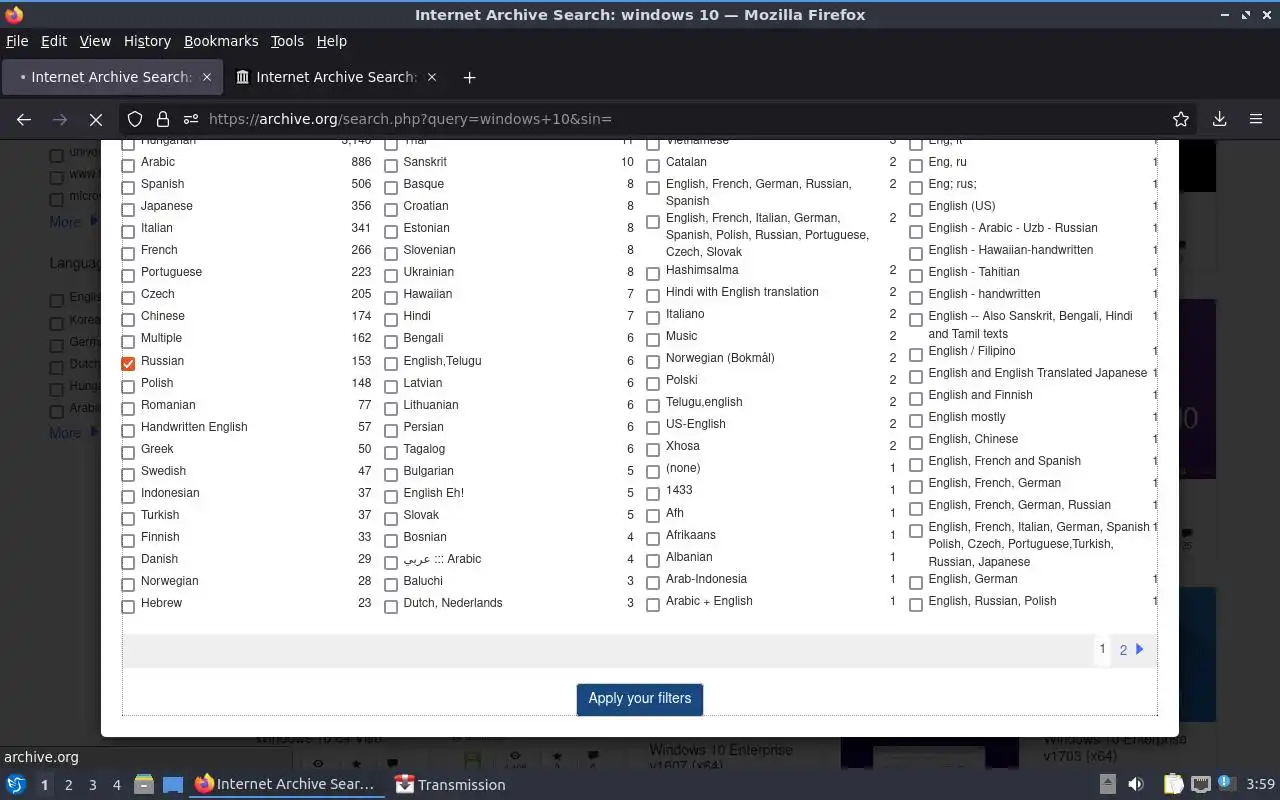Go back using the browser back arrow

pyautogui.click(x=24, y=119)
